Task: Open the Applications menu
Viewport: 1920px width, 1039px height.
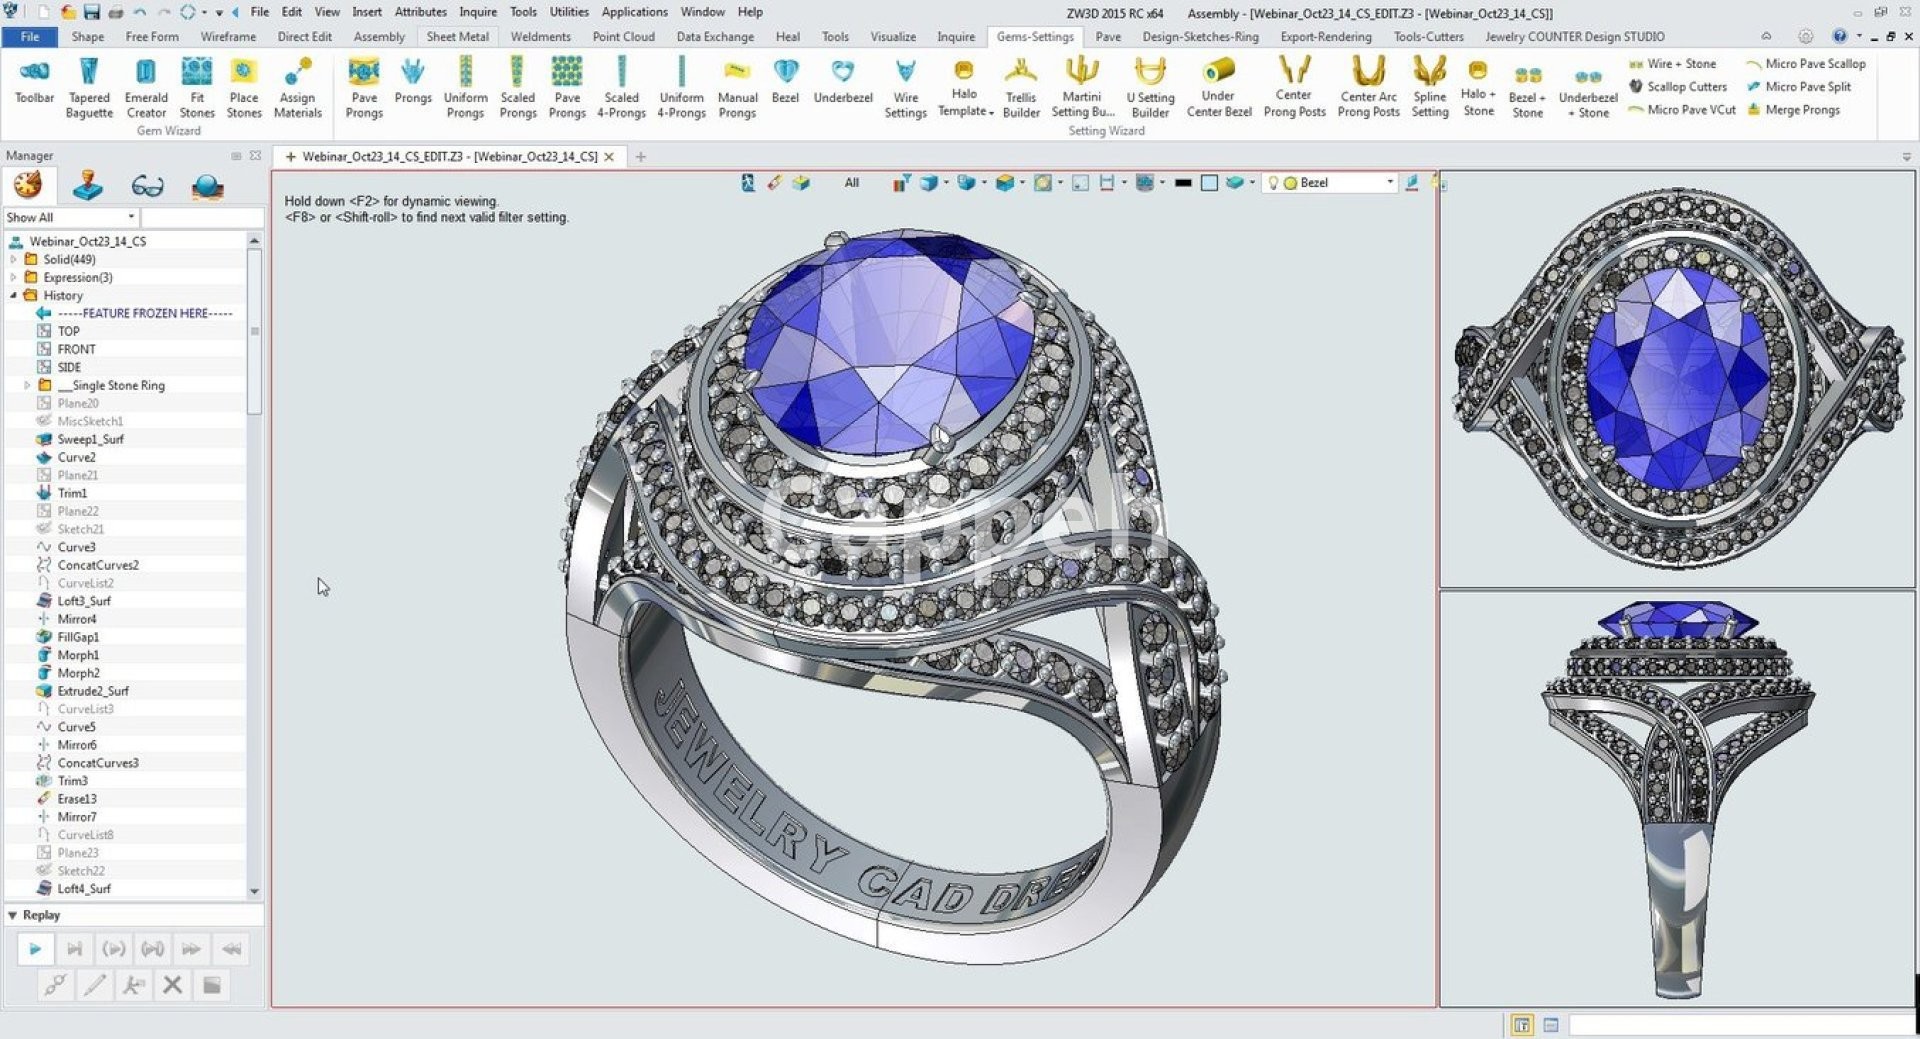Action: (x=634, y=12)
